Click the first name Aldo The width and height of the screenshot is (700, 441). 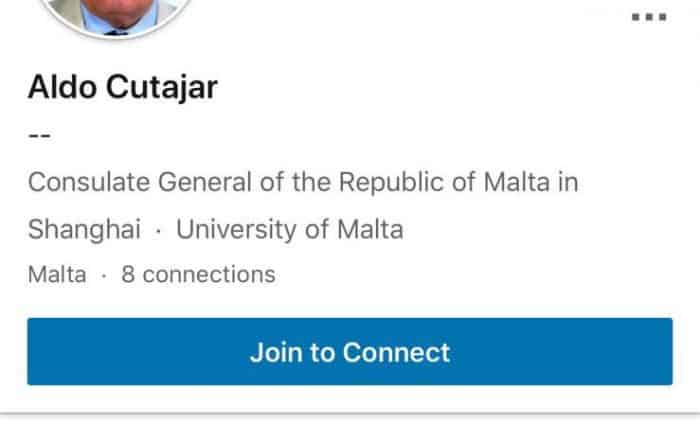tap(61, 88)
